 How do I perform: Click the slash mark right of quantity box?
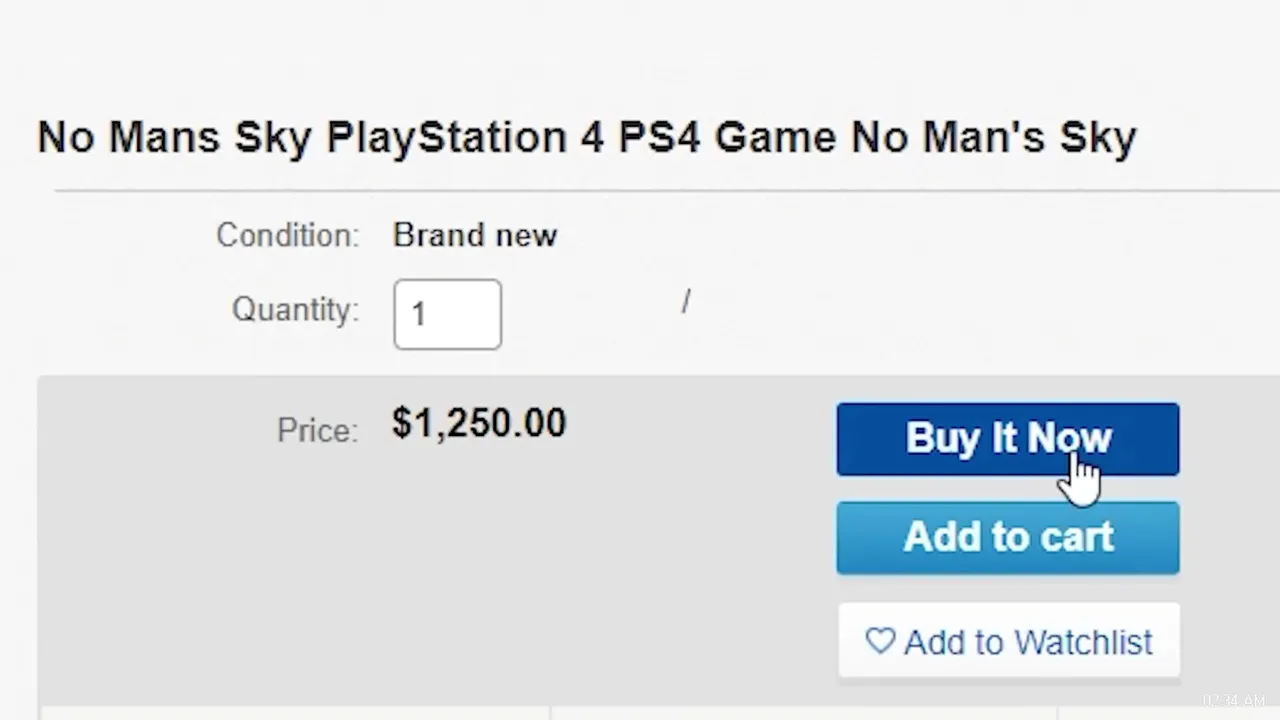pos(686,302)
